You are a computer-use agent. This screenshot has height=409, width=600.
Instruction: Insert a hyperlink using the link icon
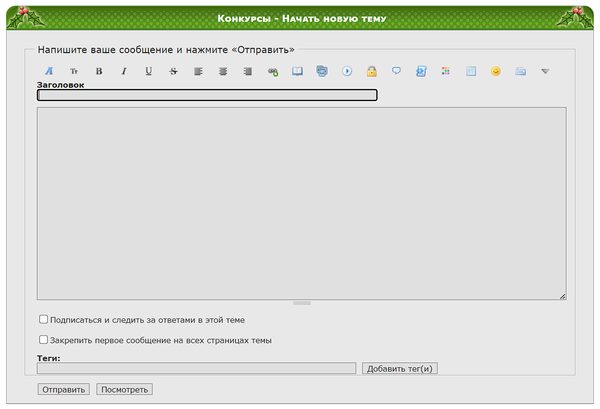[x=273, y=71]
